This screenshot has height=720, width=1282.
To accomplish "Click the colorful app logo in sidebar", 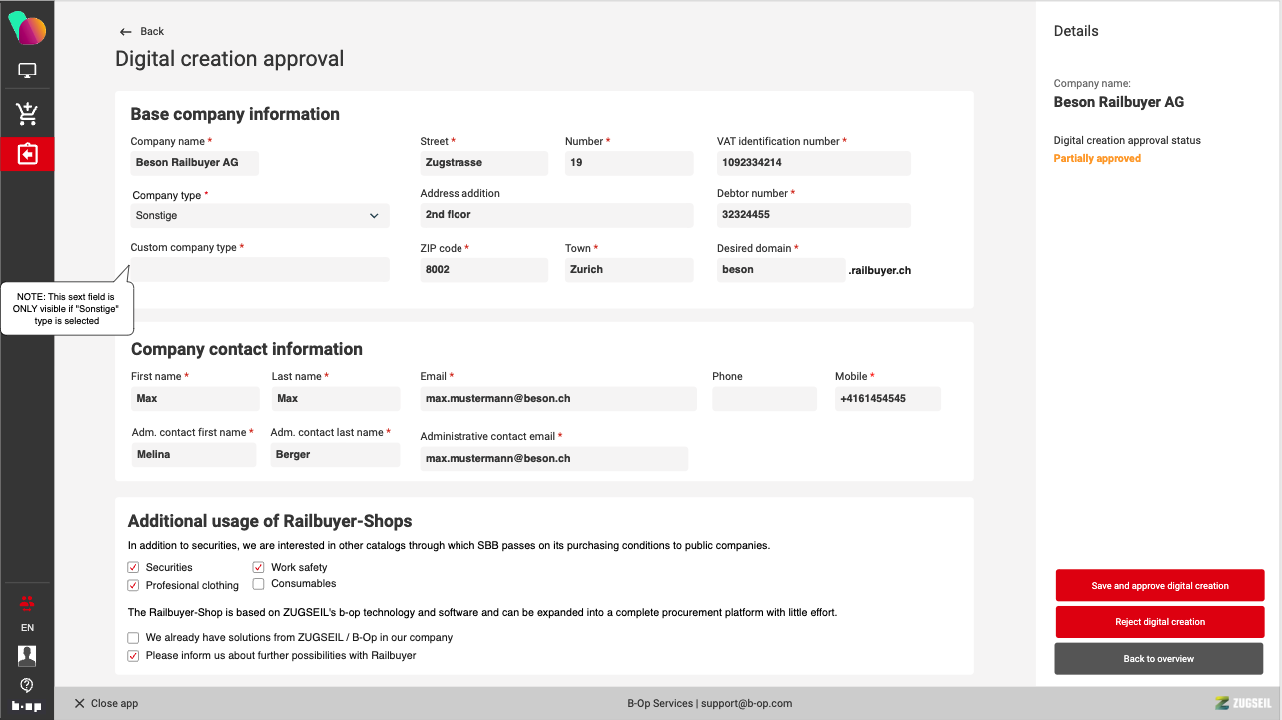I will 27,28.
